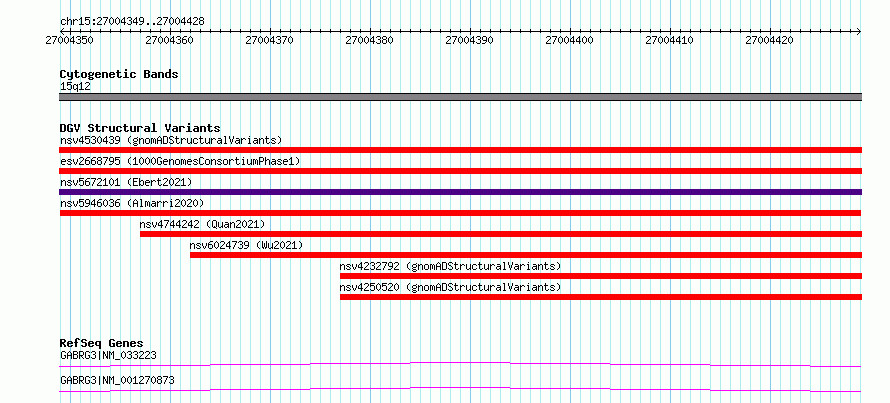
Task: Click the nsv4250520 variant bar
Action: pos(601,297)
